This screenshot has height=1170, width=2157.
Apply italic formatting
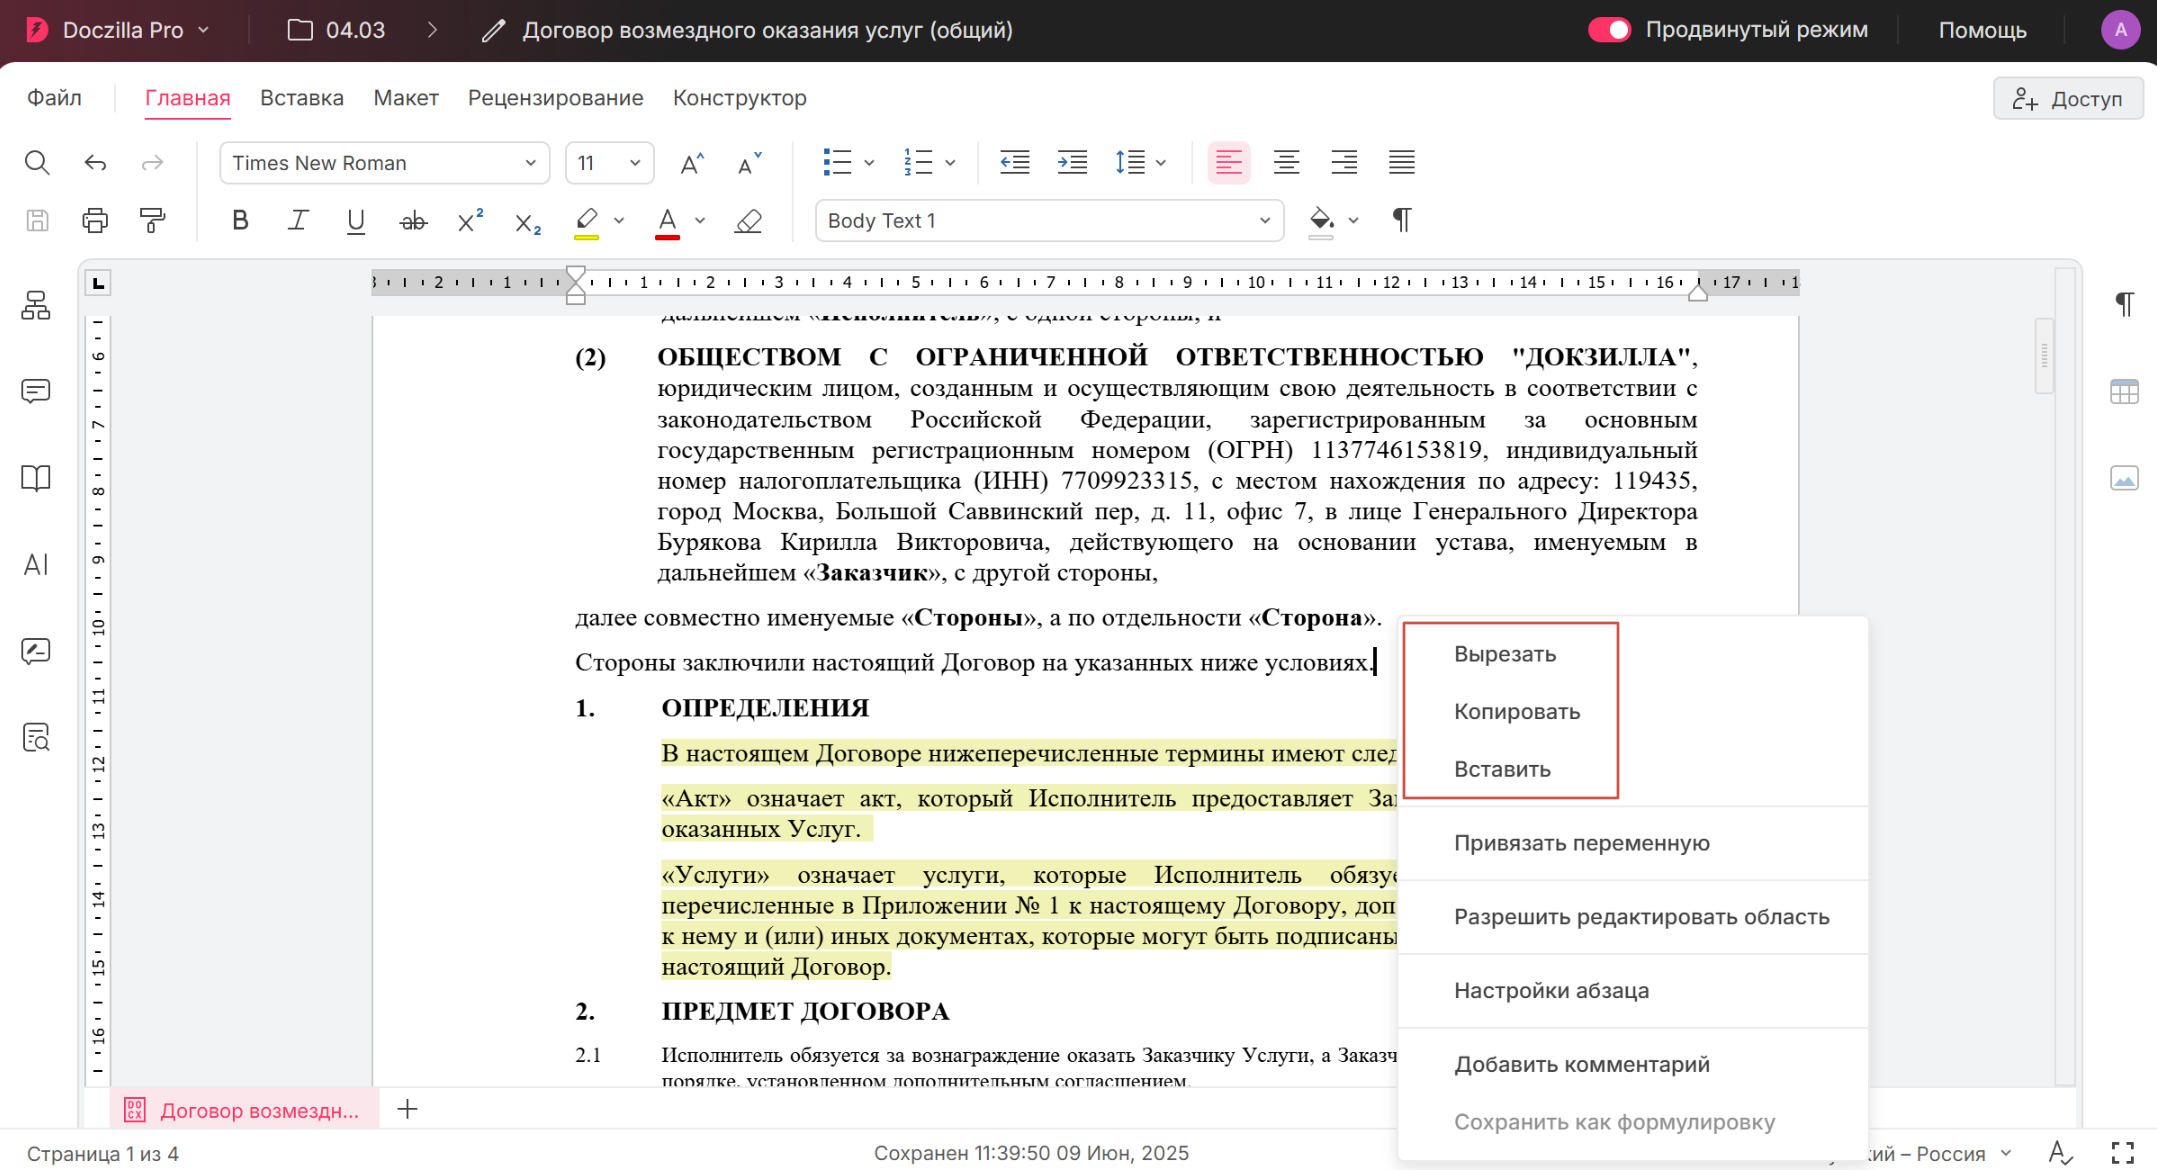(x=298, y=221)
